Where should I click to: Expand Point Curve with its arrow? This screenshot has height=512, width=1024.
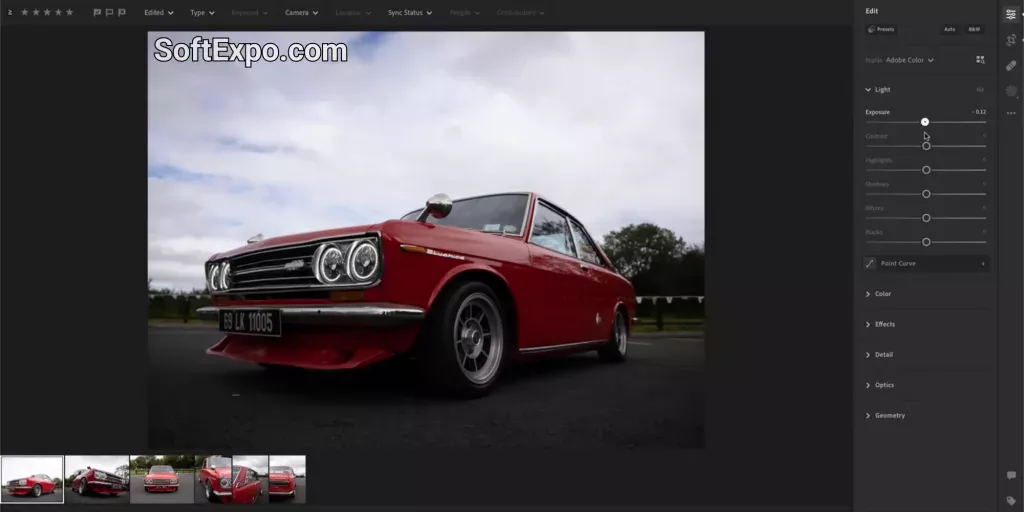point(983,264)
